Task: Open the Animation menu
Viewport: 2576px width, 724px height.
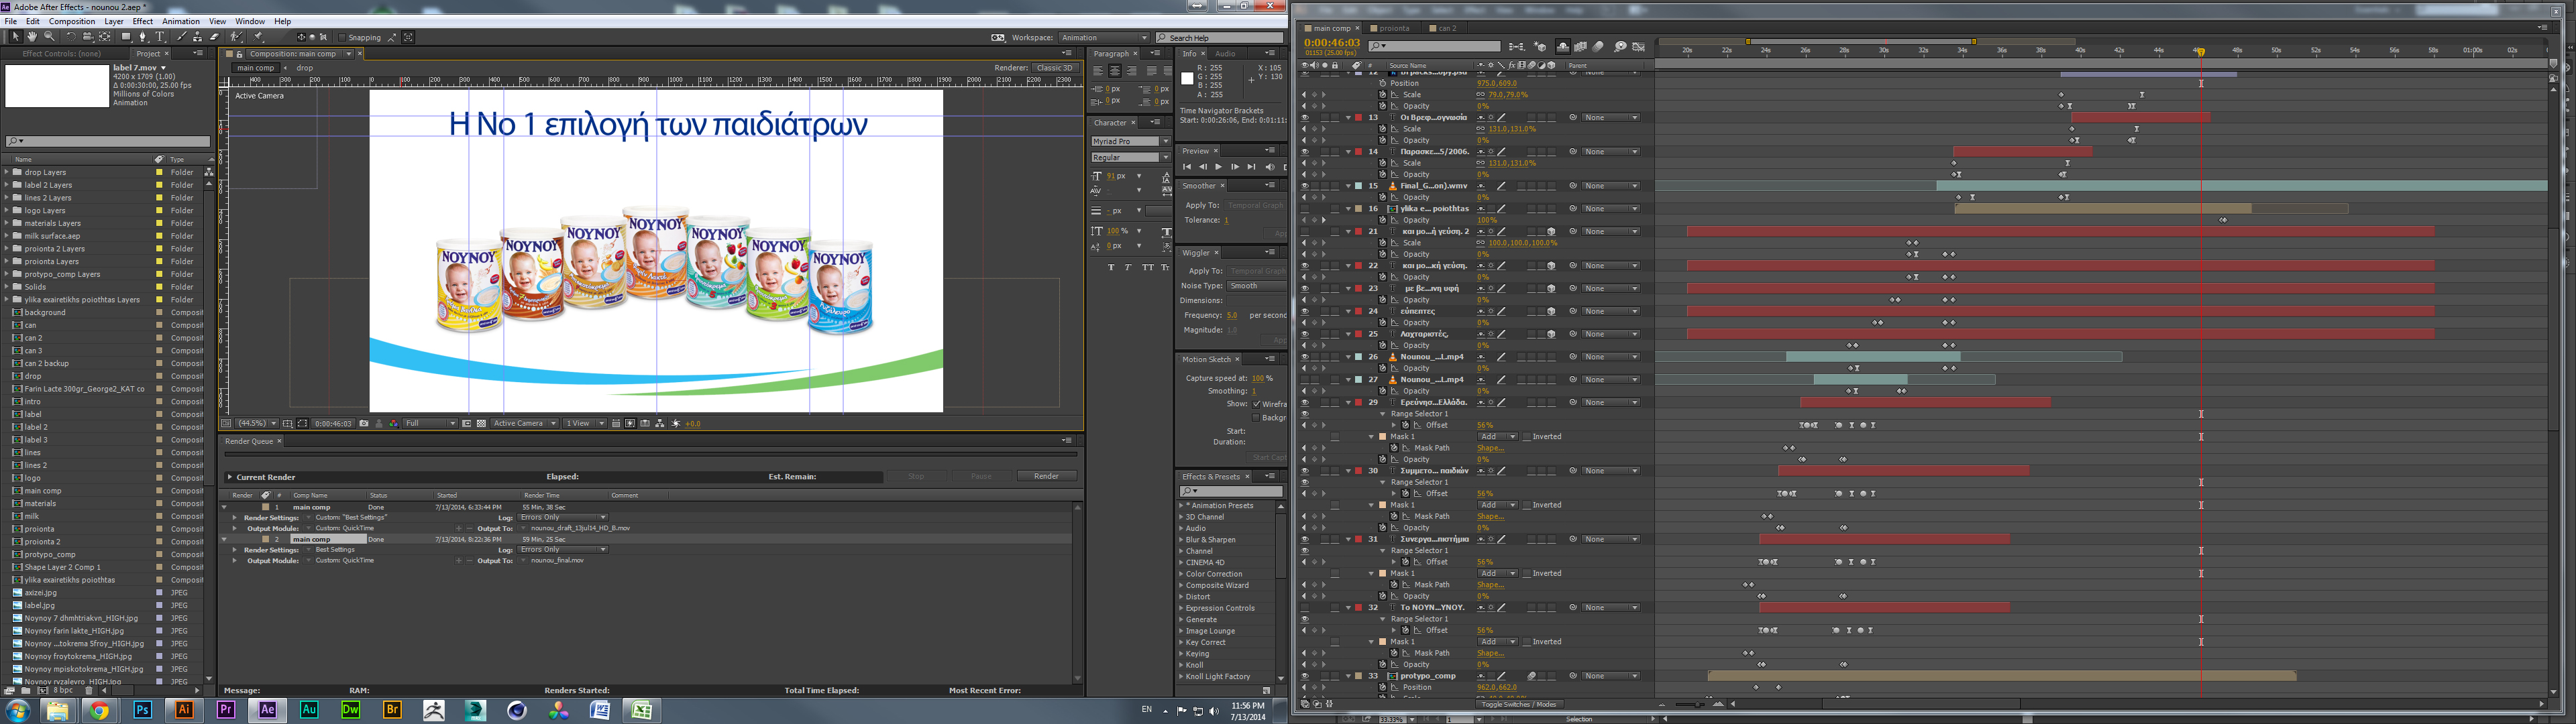Action: [x=181, y=21]
